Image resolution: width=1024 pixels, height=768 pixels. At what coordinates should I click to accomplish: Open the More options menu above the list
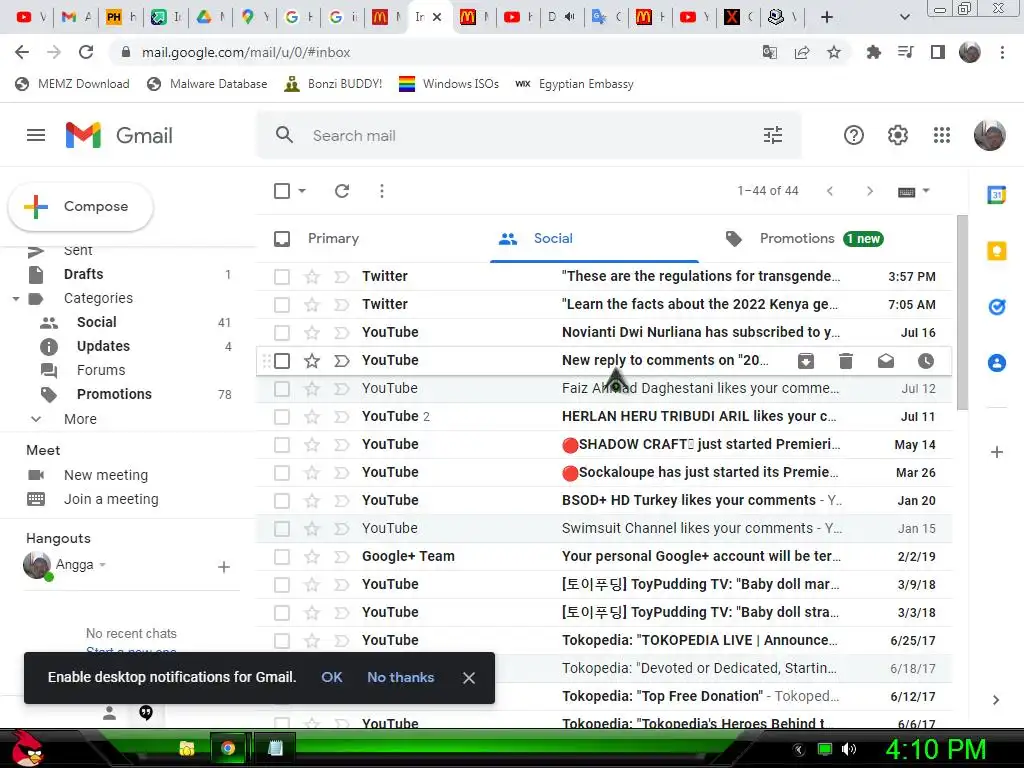pos(382,191)
